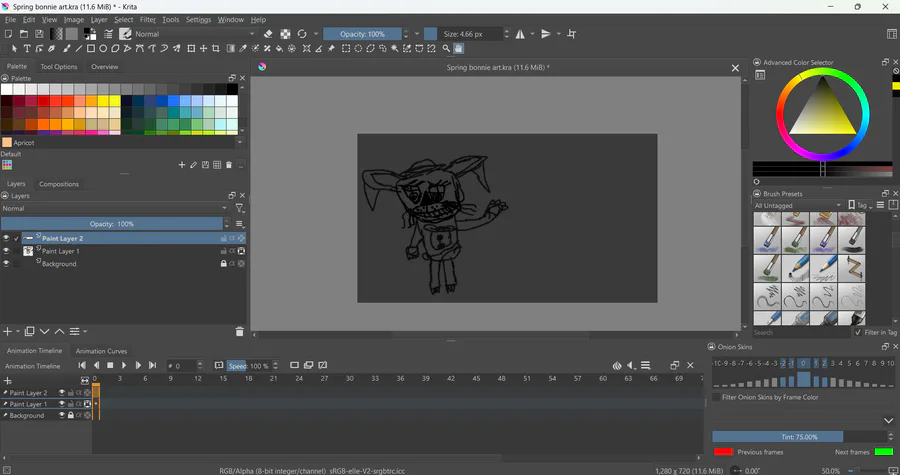Open the Layer menu
Screen dimensions: 900x475
point(99,20)
